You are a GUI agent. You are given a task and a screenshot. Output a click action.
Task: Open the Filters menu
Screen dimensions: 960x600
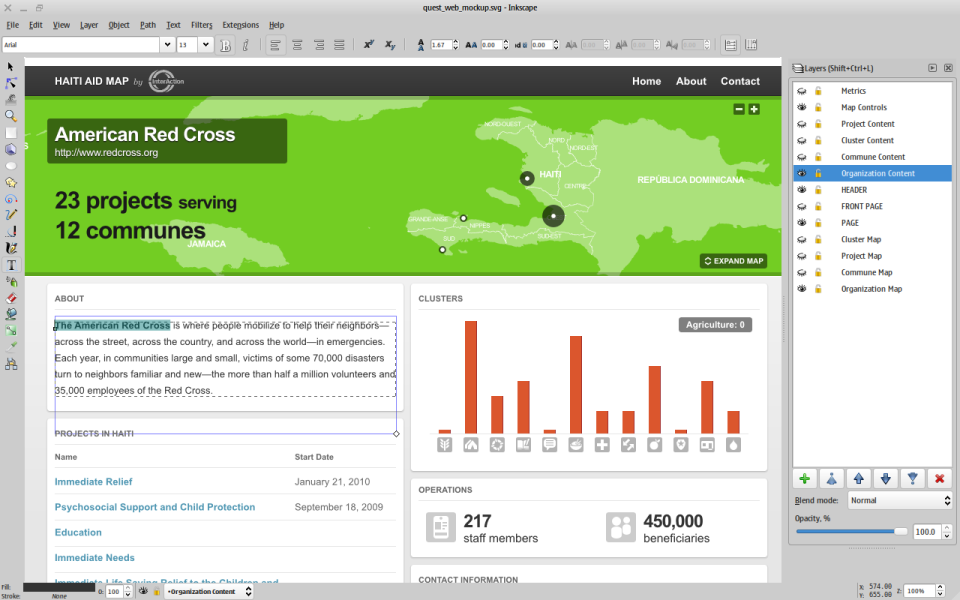pyautogui.click(x=202, y=25)
